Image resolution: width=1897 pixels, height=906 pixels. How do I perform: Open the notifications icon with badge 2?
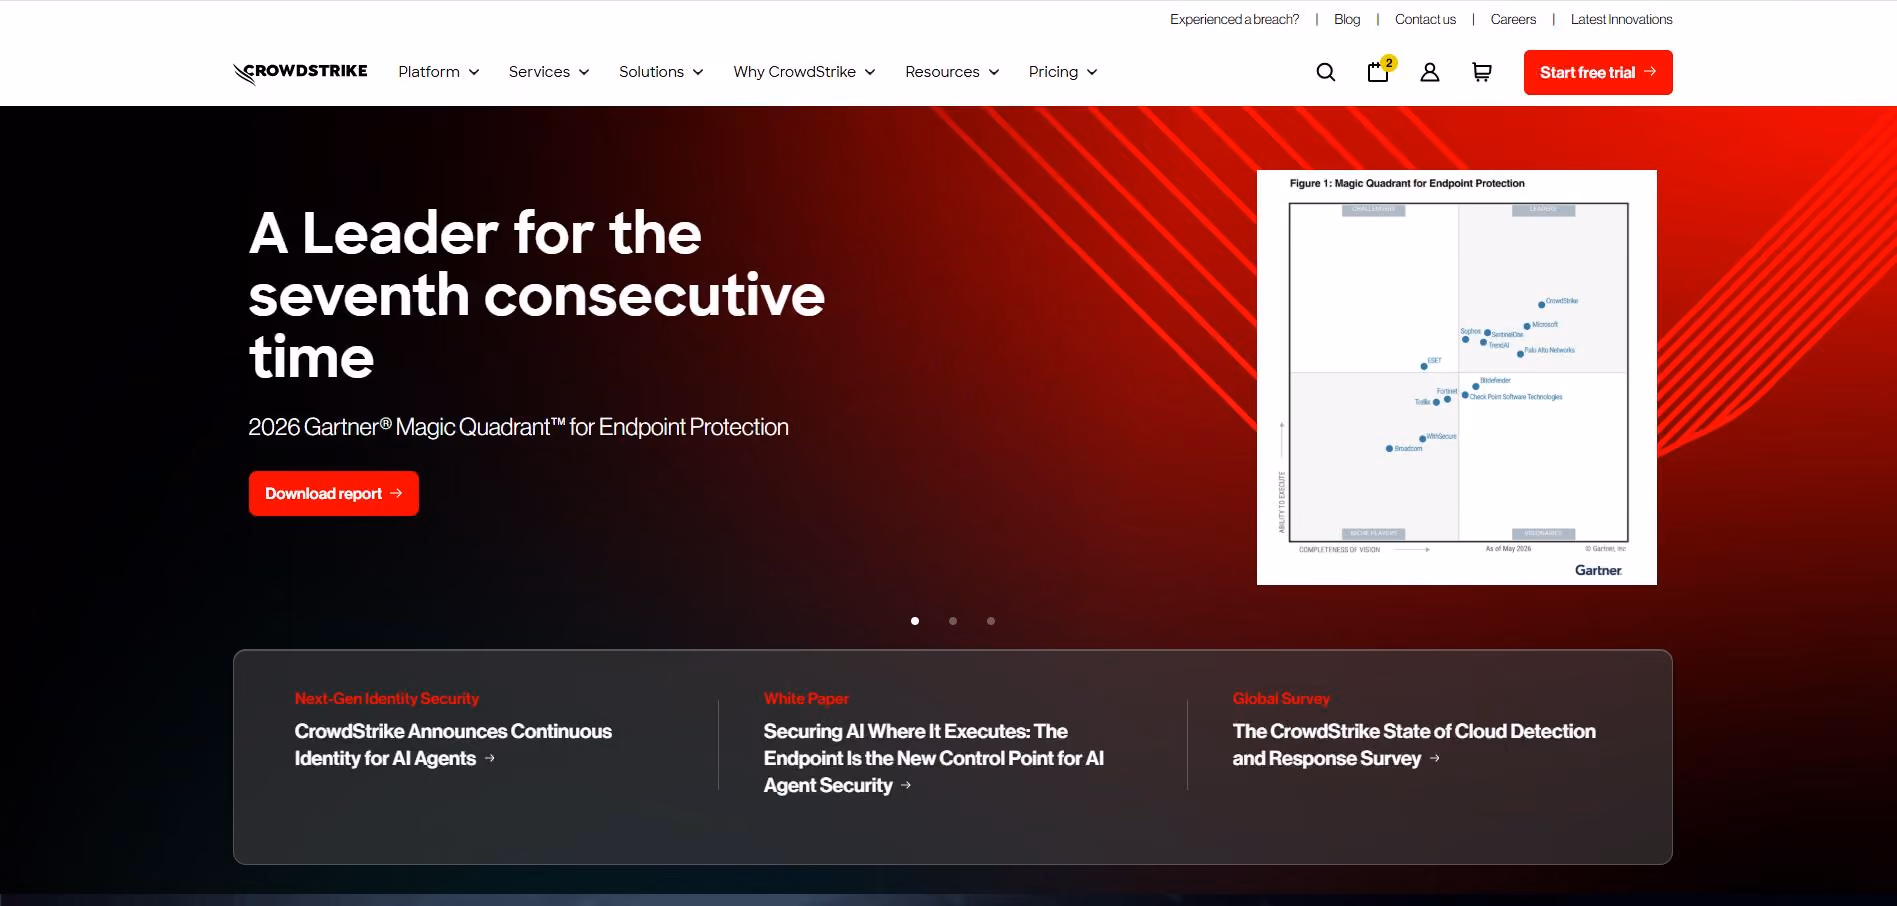pyautogui.click(x=1379, y=70)
